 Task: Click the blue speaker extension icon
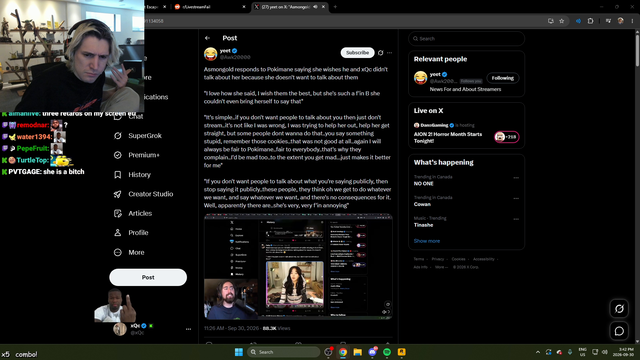click(x=578, y=21)
